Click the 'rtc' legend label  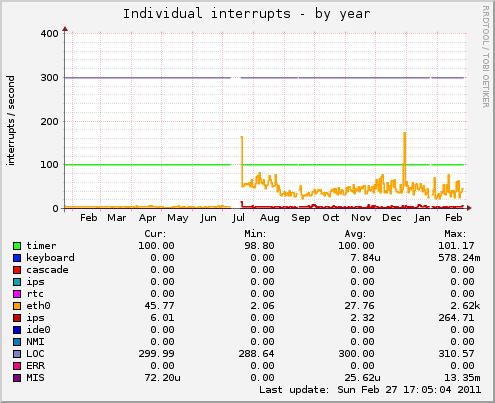click(35, 294)
